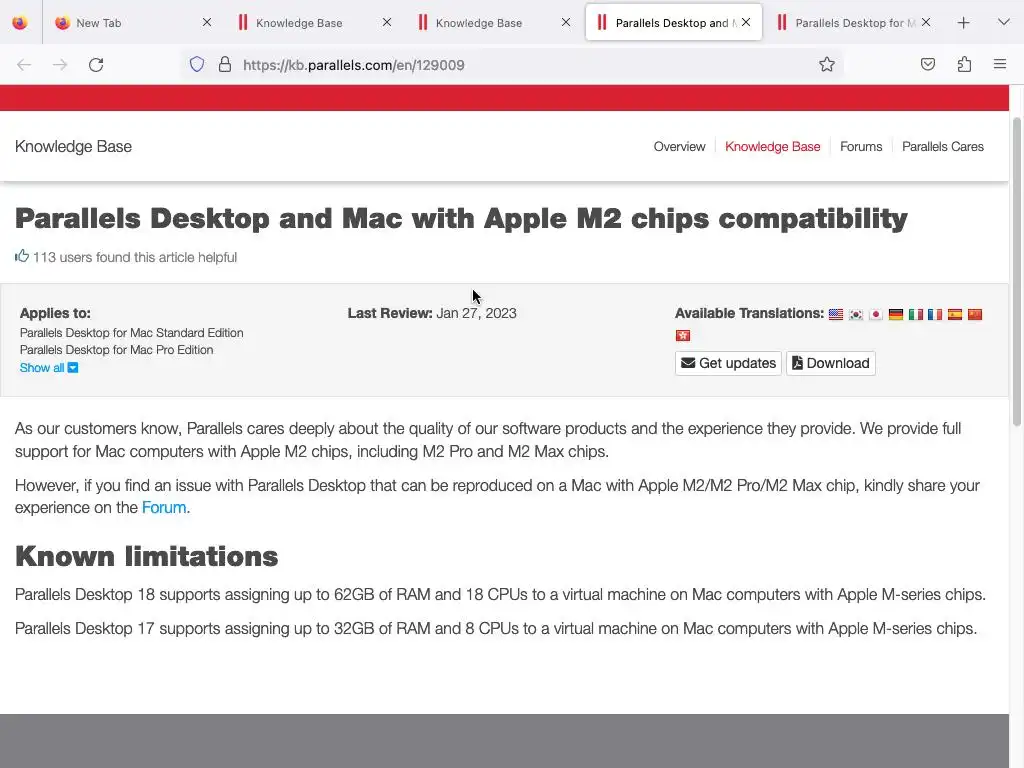Select the Korean translation flag
The width and height of the screenshot is (1024, 768).
click(856, 315)
